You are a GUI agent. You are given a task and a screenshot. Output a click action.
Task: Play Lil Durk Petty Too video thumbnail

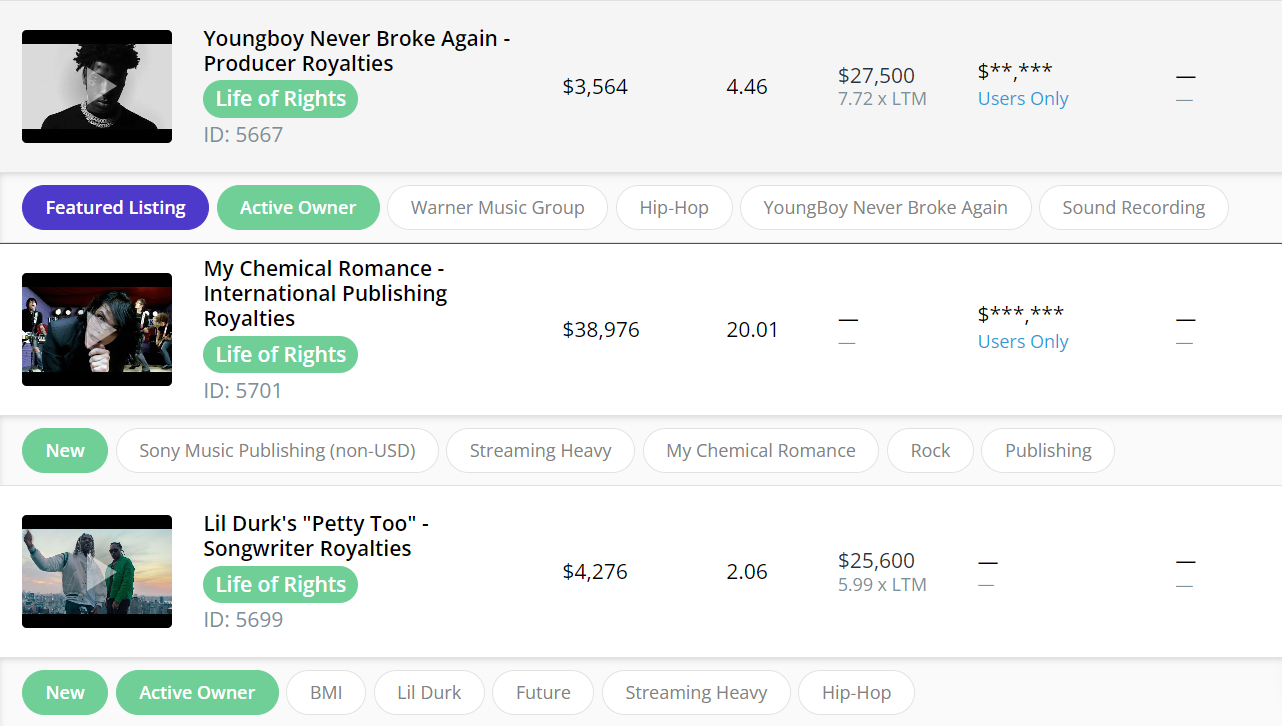(x=97, y=572)
